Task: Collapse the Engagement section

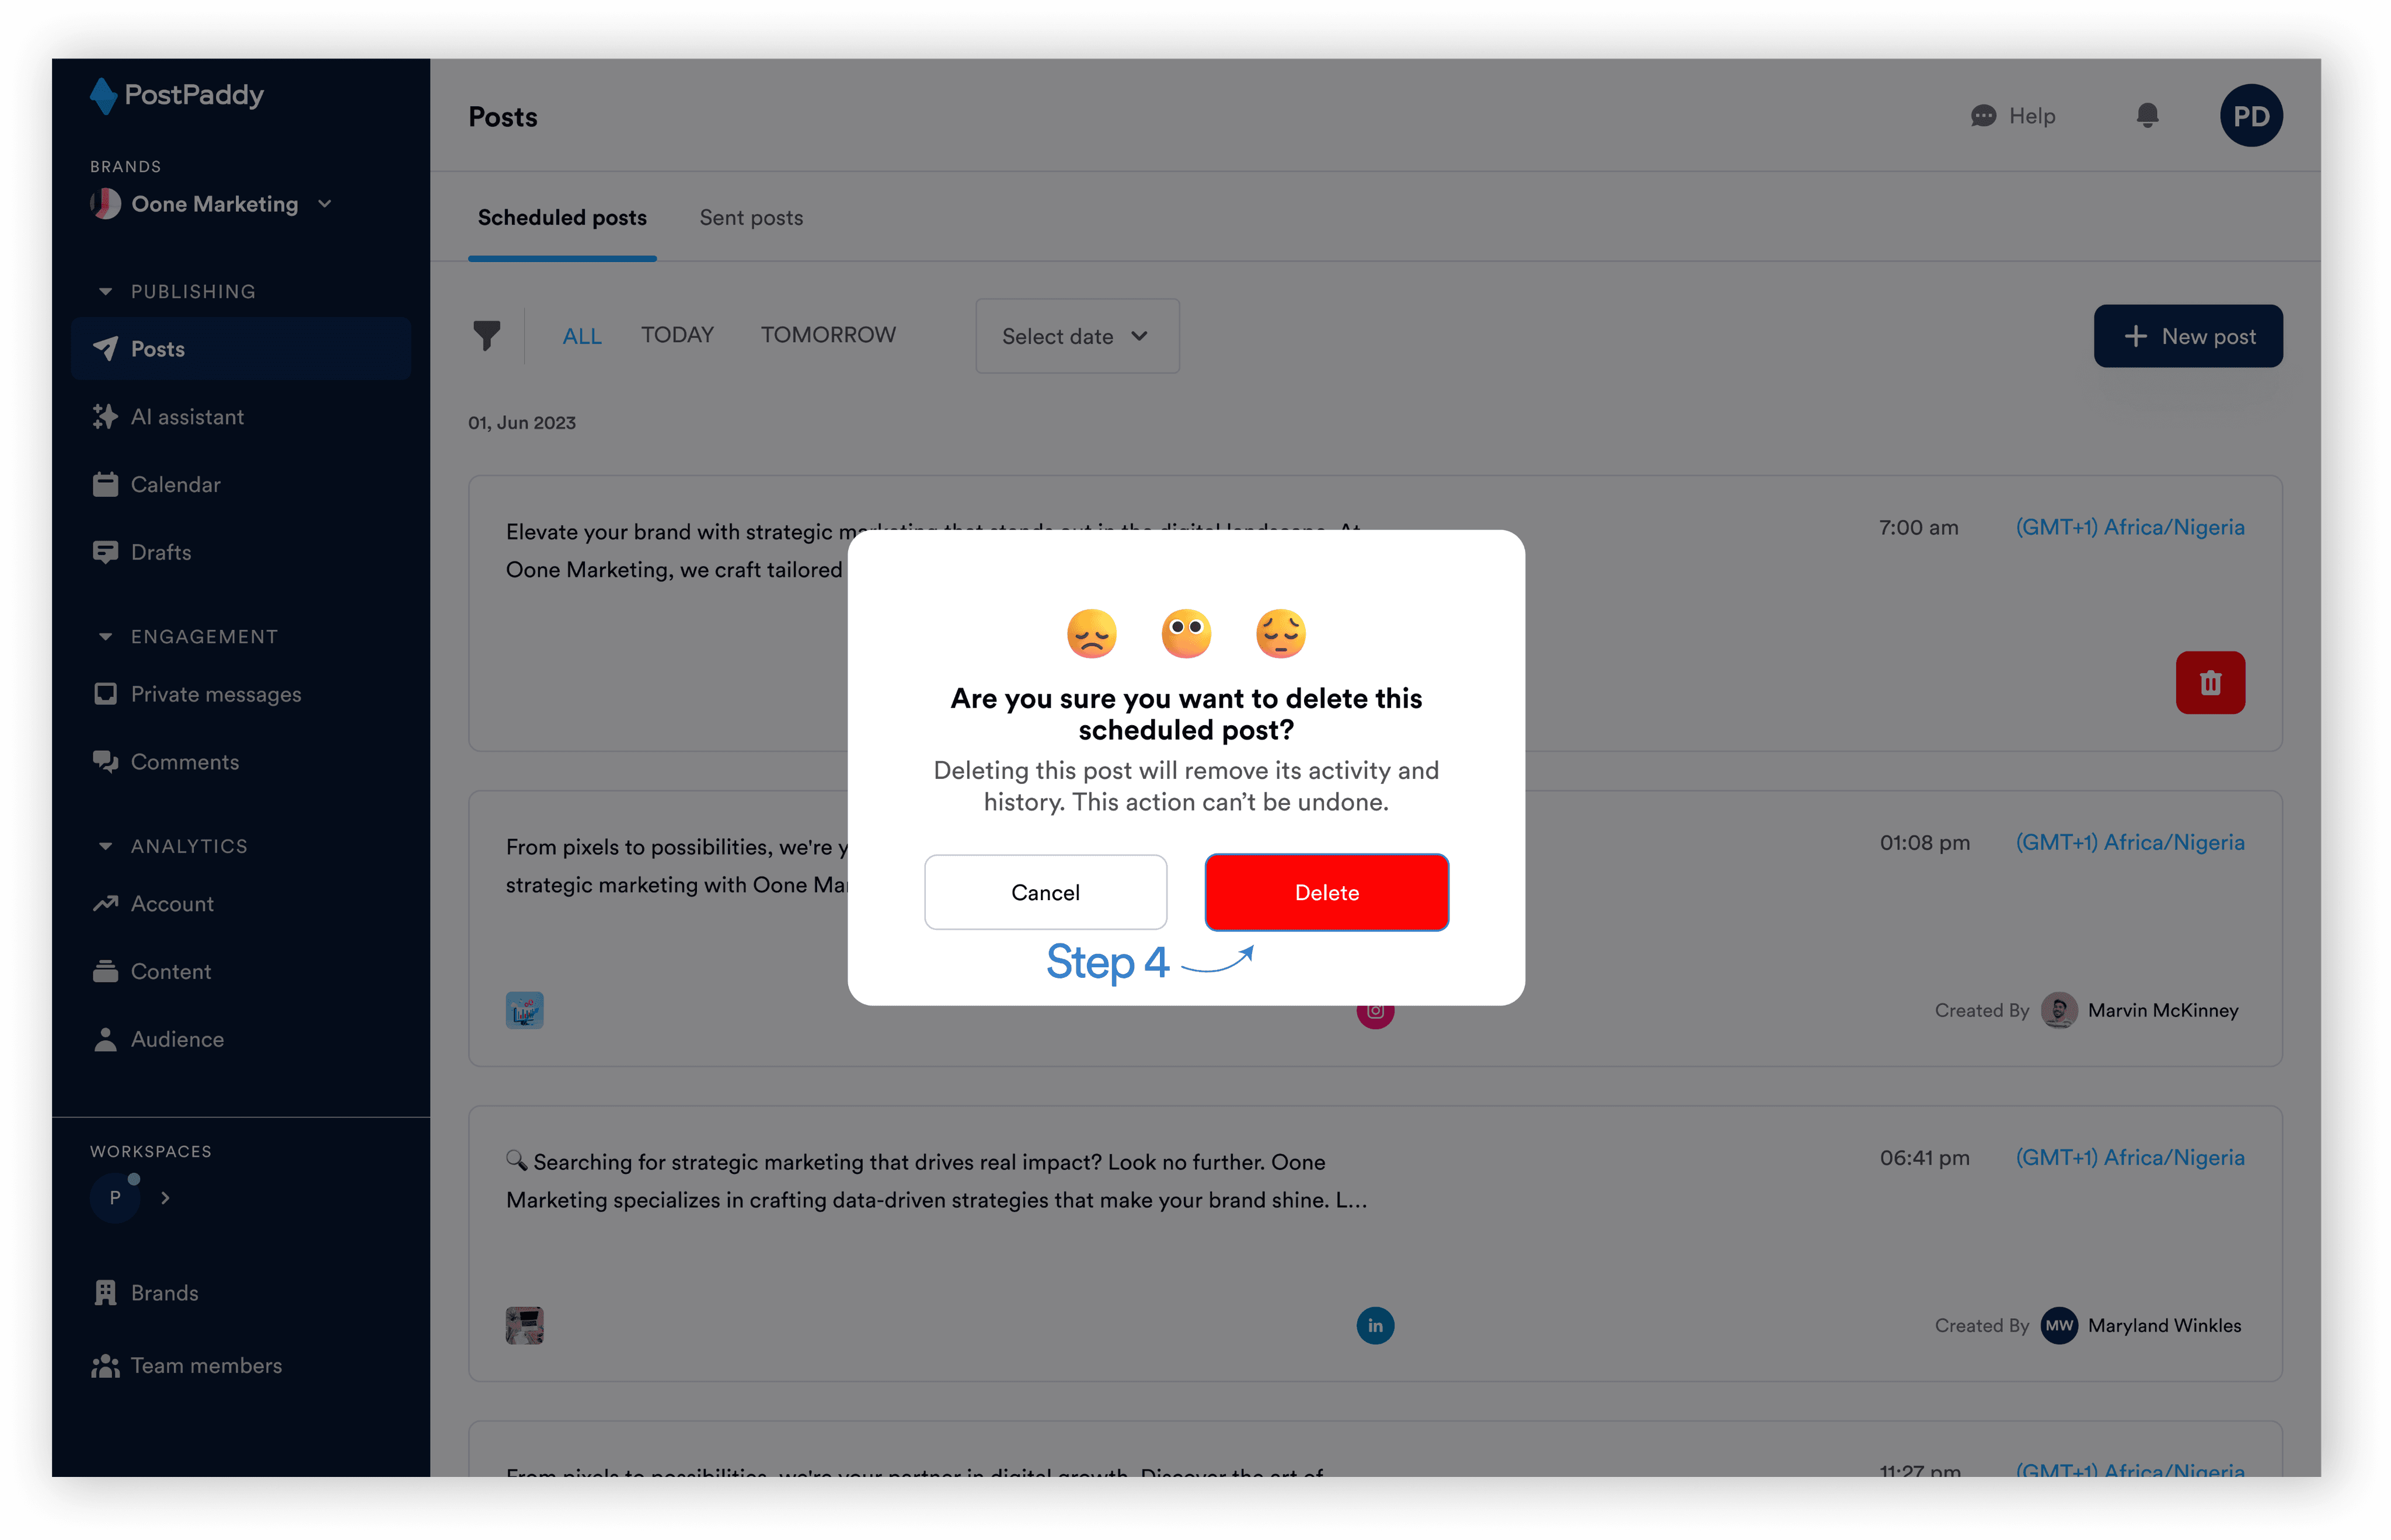Action: coord(105,637)
